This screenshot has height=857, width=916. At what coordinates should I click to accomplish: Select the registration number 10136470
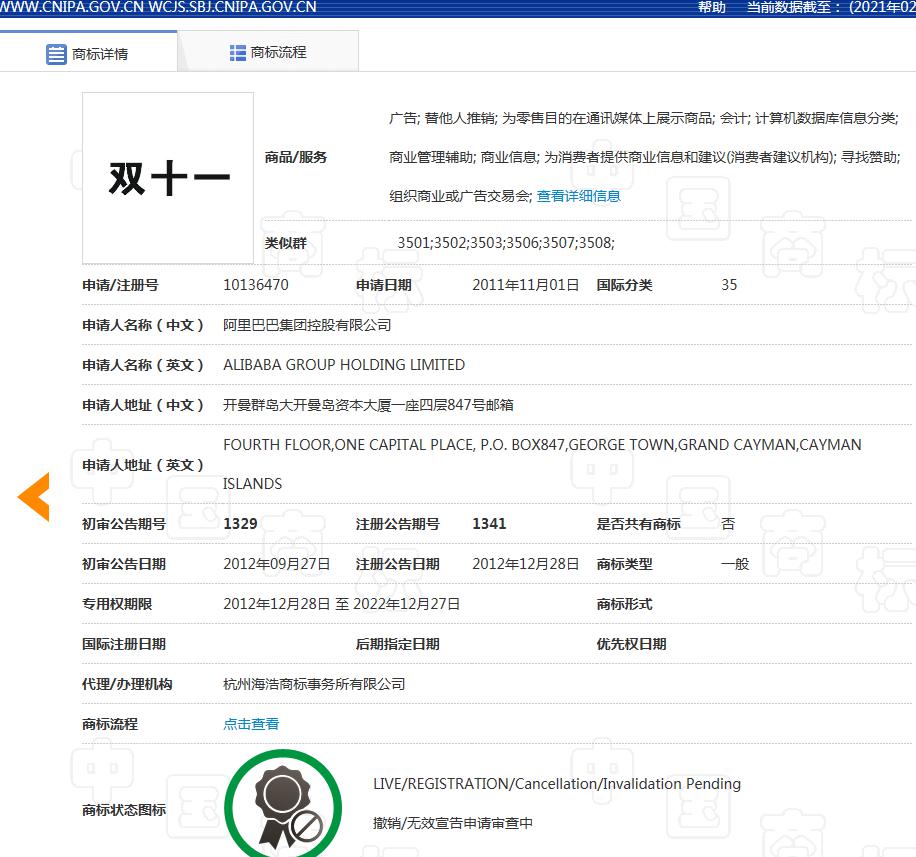pyautogui.click(x=256, y=285)
